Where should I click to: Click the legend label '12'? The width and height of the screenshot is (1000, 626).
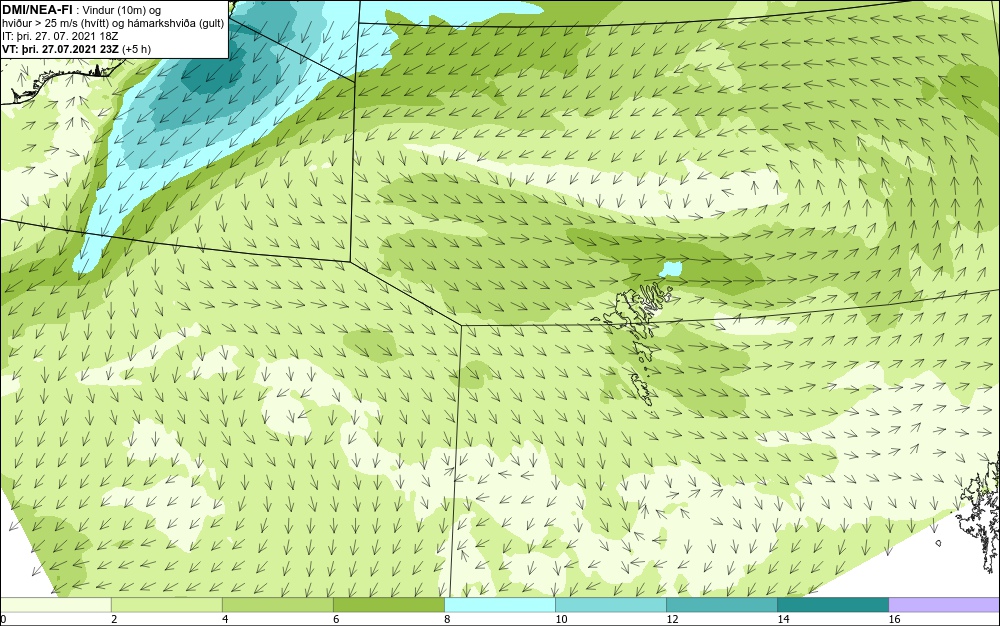[x=672, y=619]
